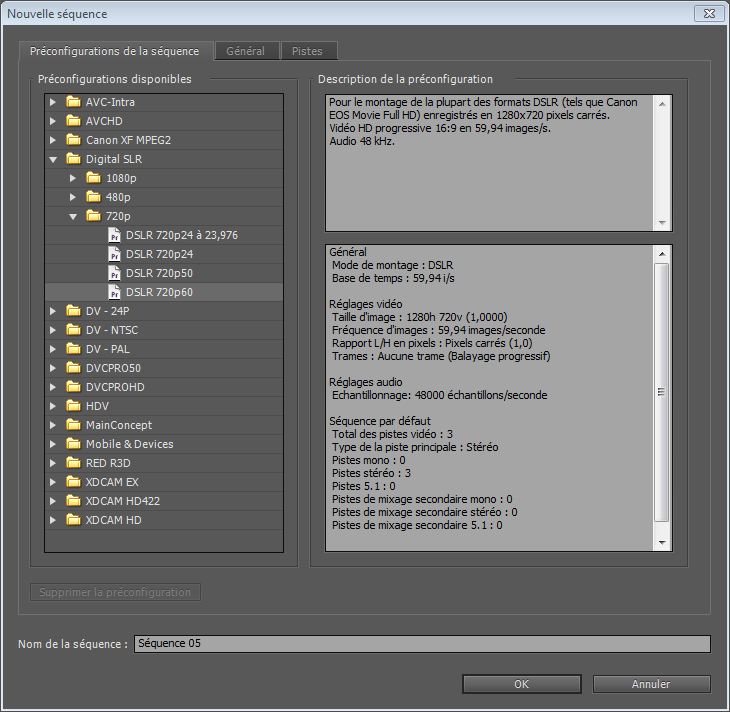
Task: Click the preset file icon beside DSLR 720p24
Action: pyautogui.click(x=114, y=254)
